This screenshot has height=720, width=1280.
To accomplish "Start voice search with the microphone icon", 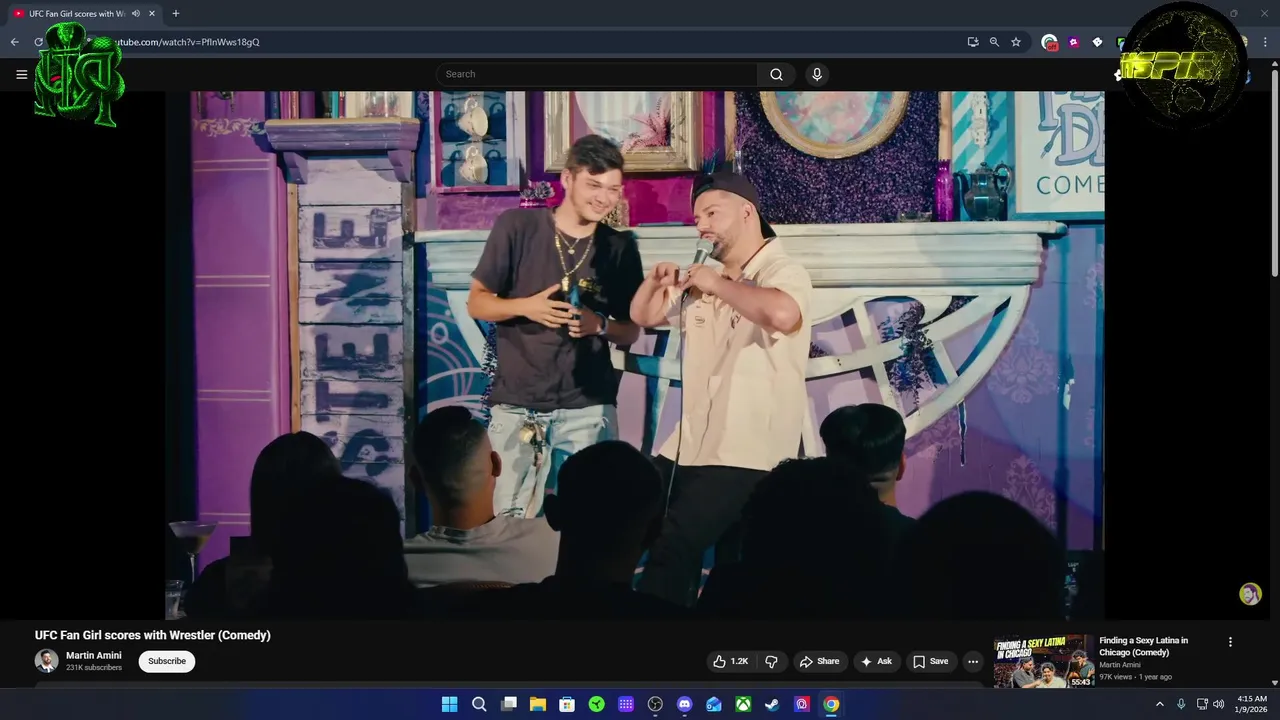I will point(817,74).
